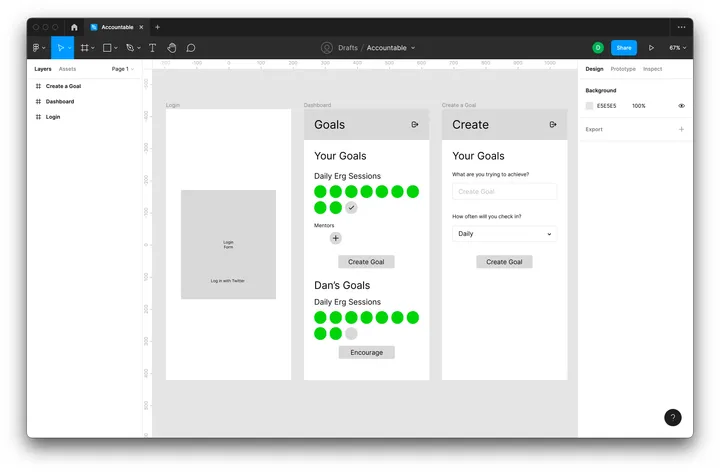Click the blue Share button
This screenshot has width=720, height=473.
pyautogui.click(x=624, y=48)
